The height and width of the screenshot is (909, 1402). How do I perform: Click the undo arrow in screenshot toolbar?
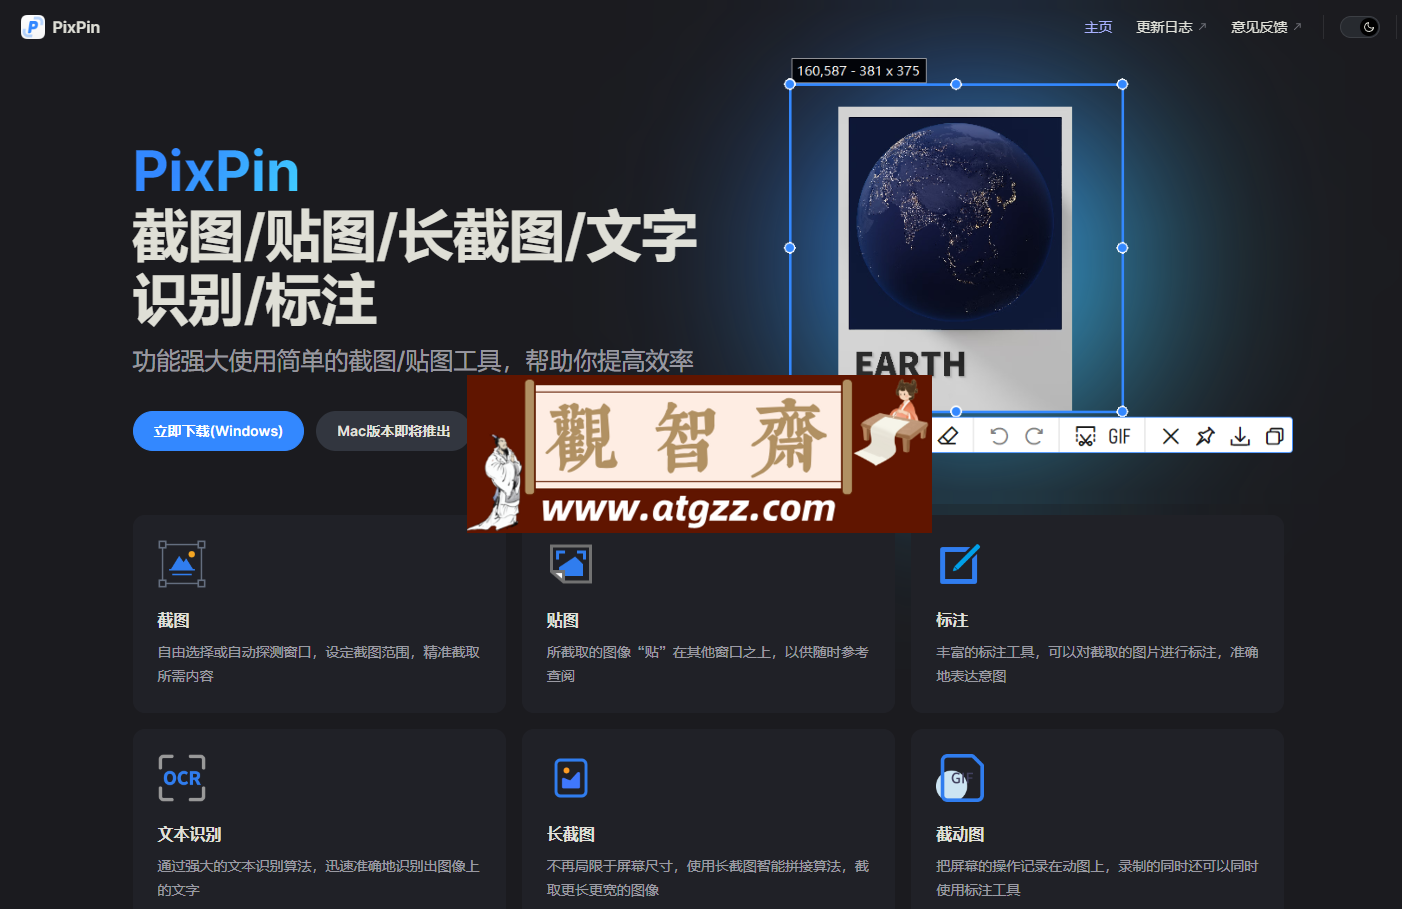(998, 436)
